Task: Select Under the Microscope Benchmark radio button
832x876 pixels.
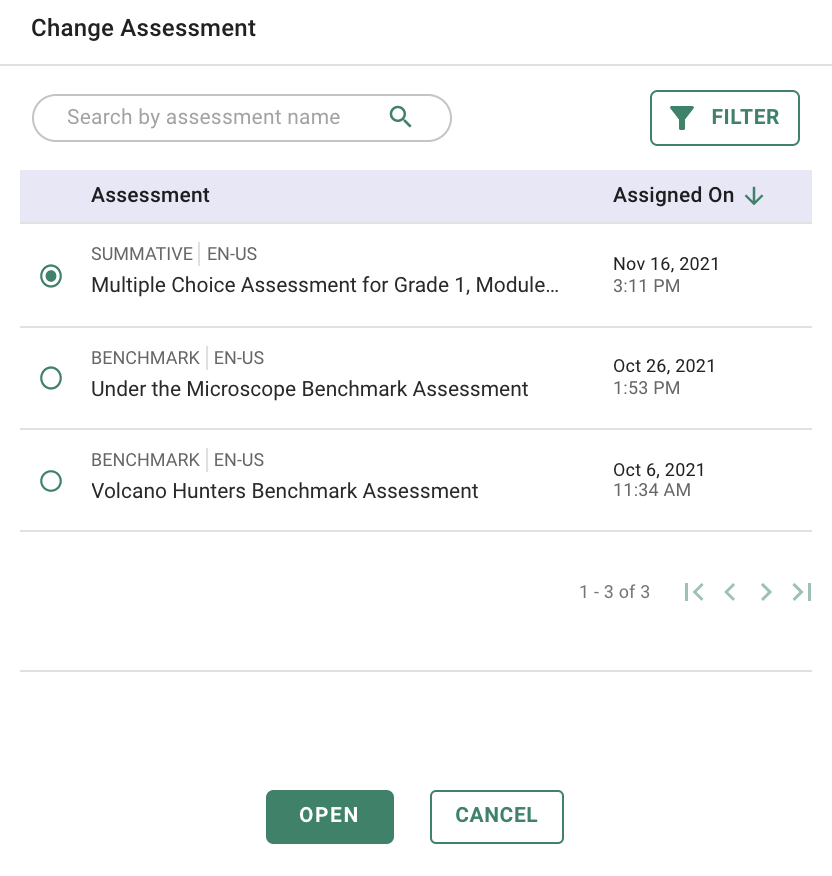Action: 51,378
